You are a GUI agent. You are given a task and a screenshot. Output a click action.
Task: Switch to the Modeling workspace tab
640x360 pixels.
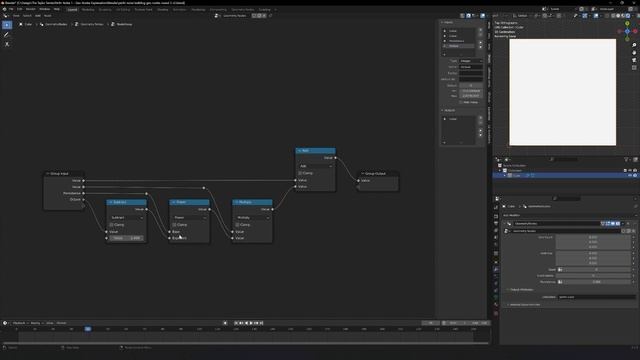(88, 9)
